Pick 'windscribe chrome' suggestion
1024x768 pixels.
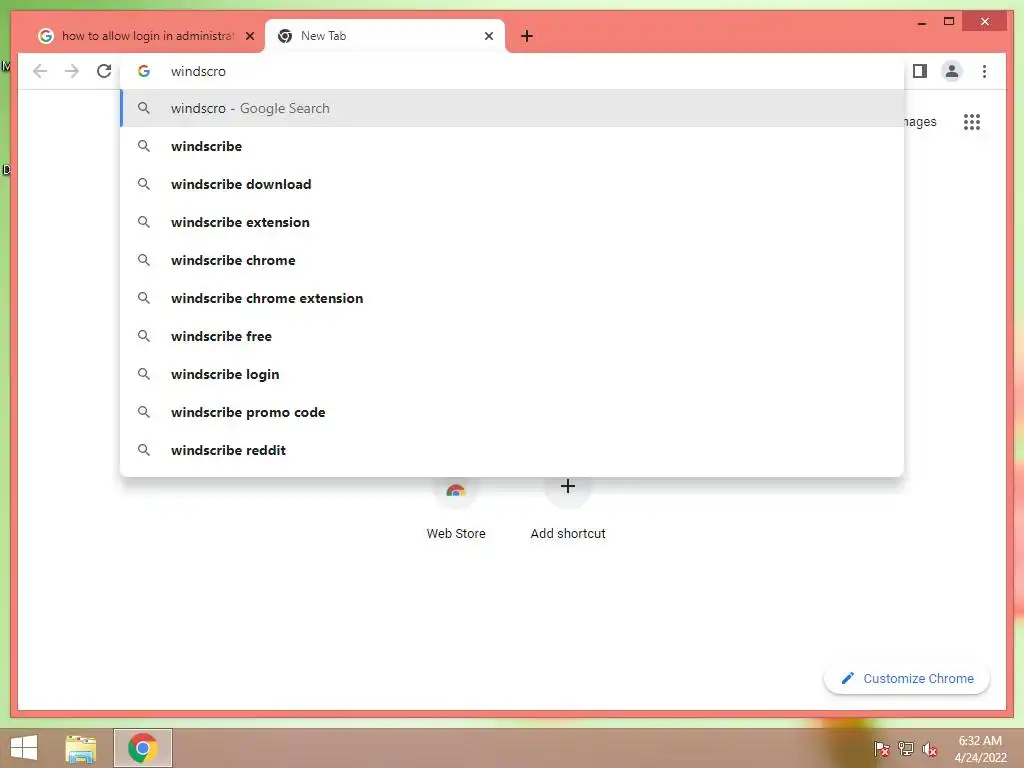click(x=512, y=260)
